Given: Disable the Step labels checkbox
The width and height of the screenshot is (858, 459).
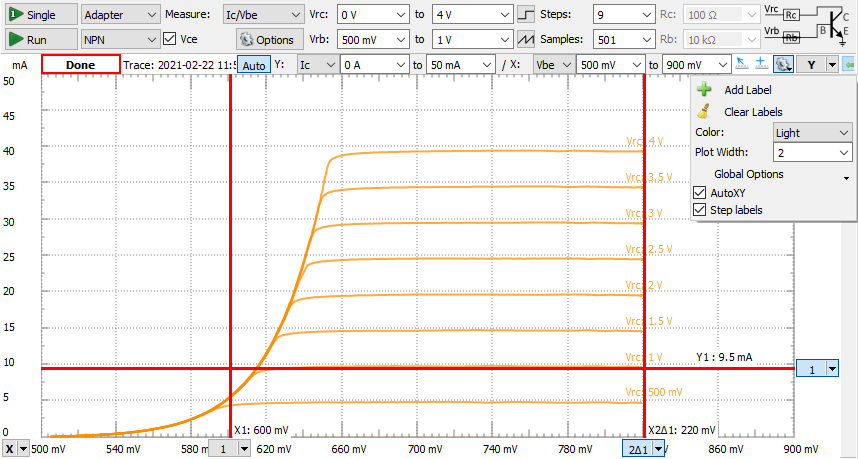Looking at the screenshot, I should [700, 210].
